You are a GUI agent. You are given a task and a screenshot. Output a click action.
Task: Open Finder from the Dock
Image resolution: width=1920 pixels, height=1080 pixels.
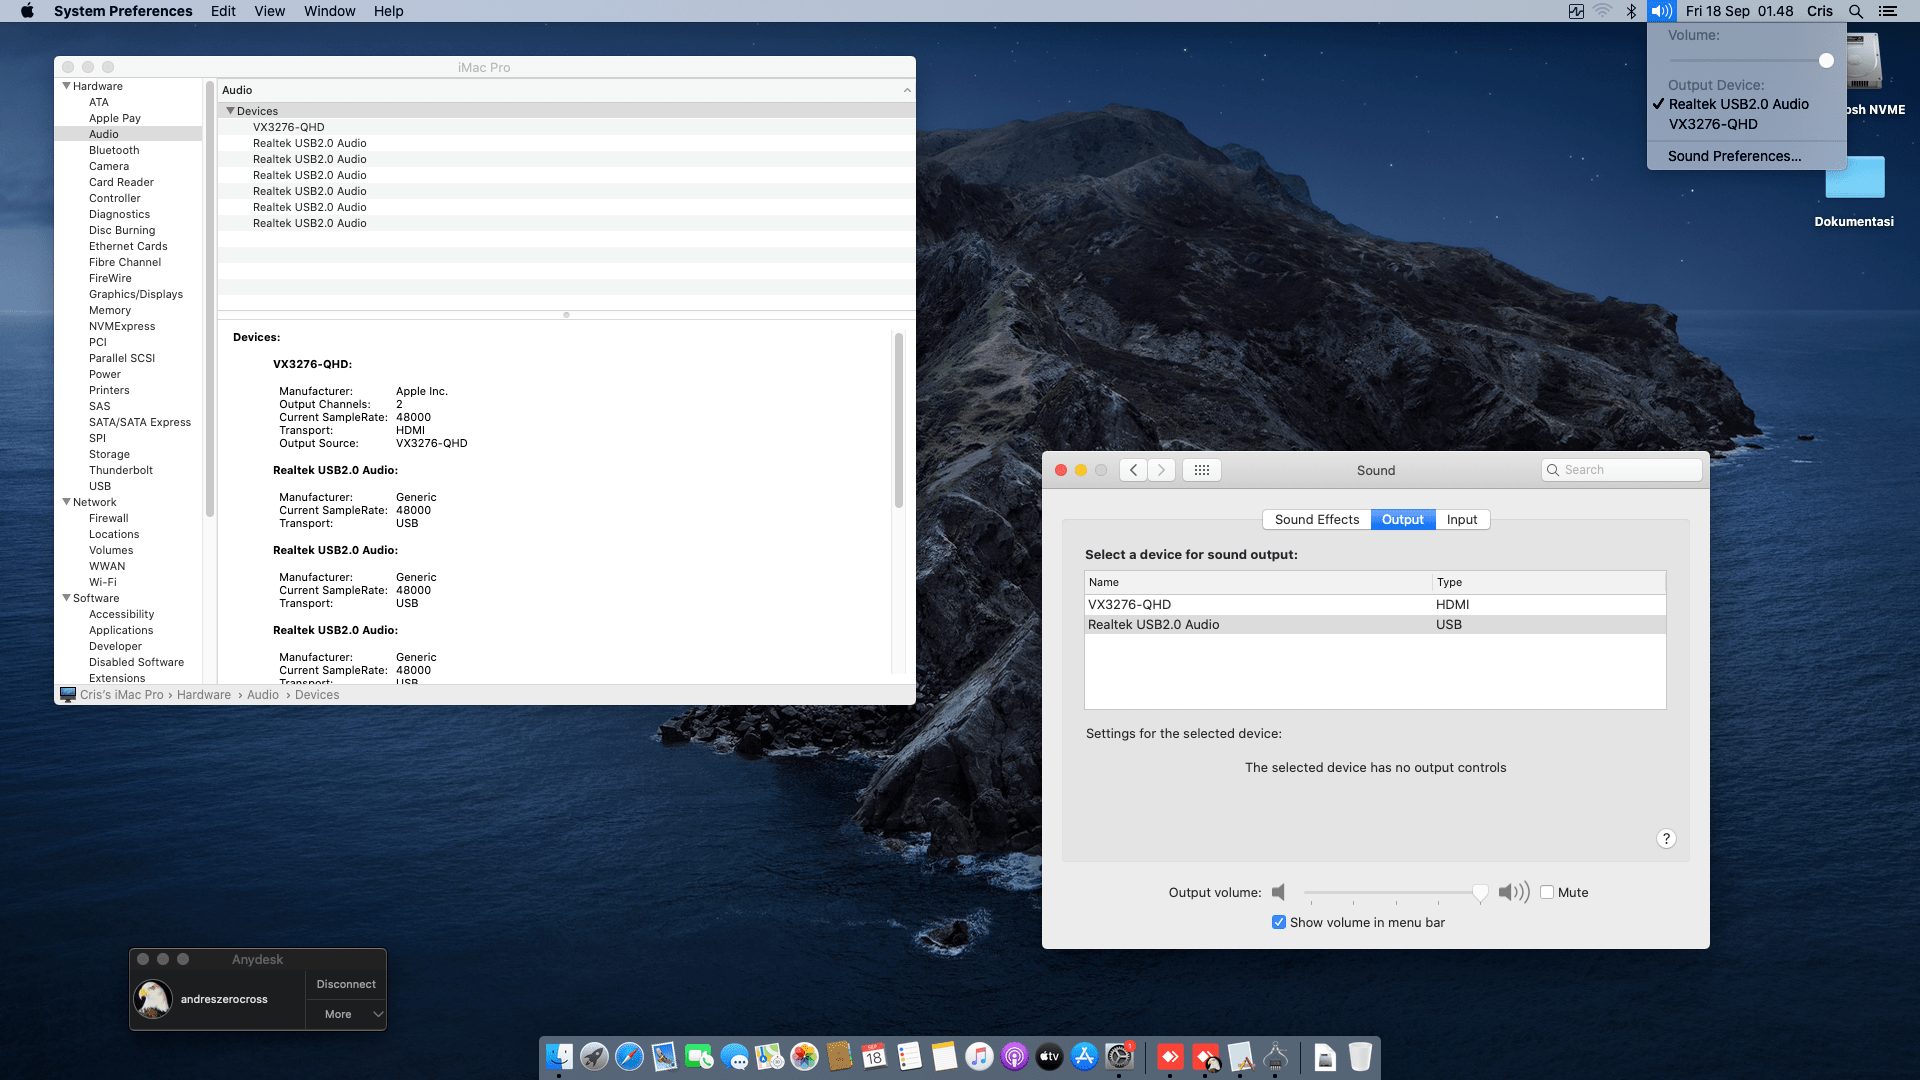tap(559, 1056)
